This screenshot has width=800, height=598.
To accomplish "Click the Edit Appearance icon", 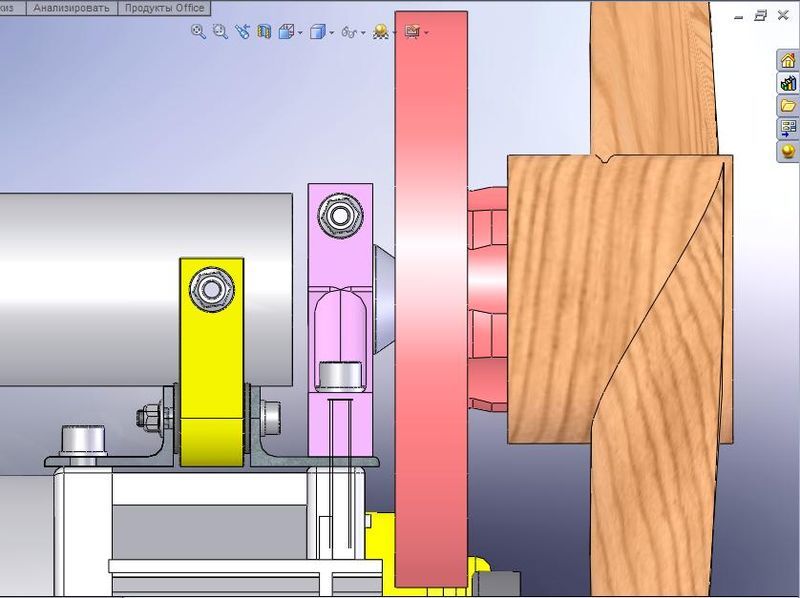I will tap(381, 32).
